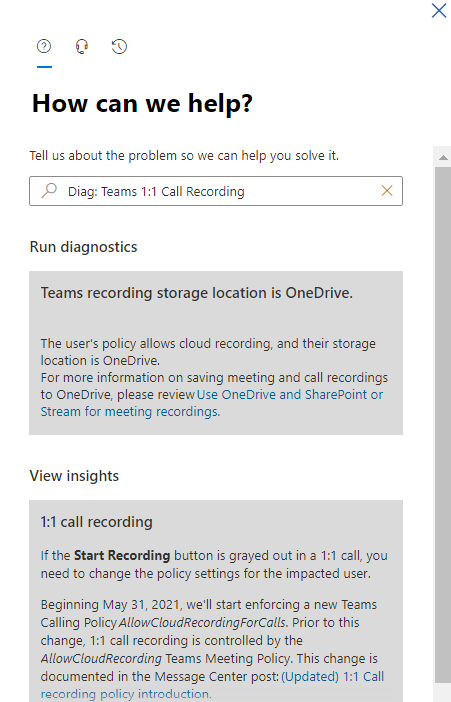Image resolution: width=451 pixels, height=702 pixels.
Task: Click the 'How can we help?' title
Action: (x=142, y=103)
